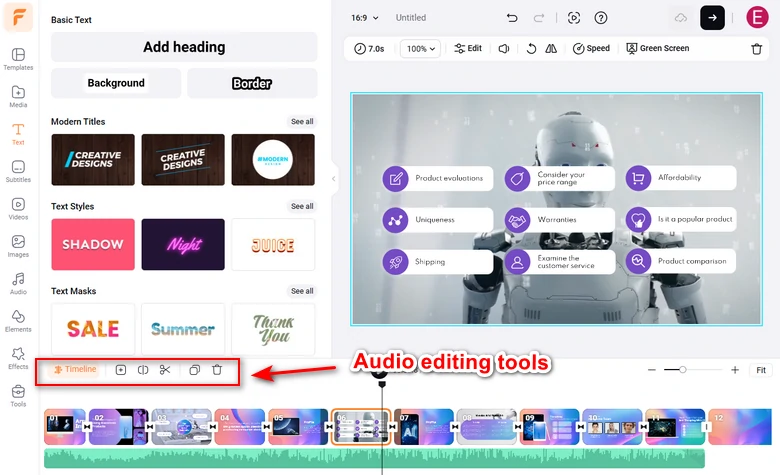The height and width of the screenshot is (475, 780).
Task: Add Border text style
Action: [252, 83]
